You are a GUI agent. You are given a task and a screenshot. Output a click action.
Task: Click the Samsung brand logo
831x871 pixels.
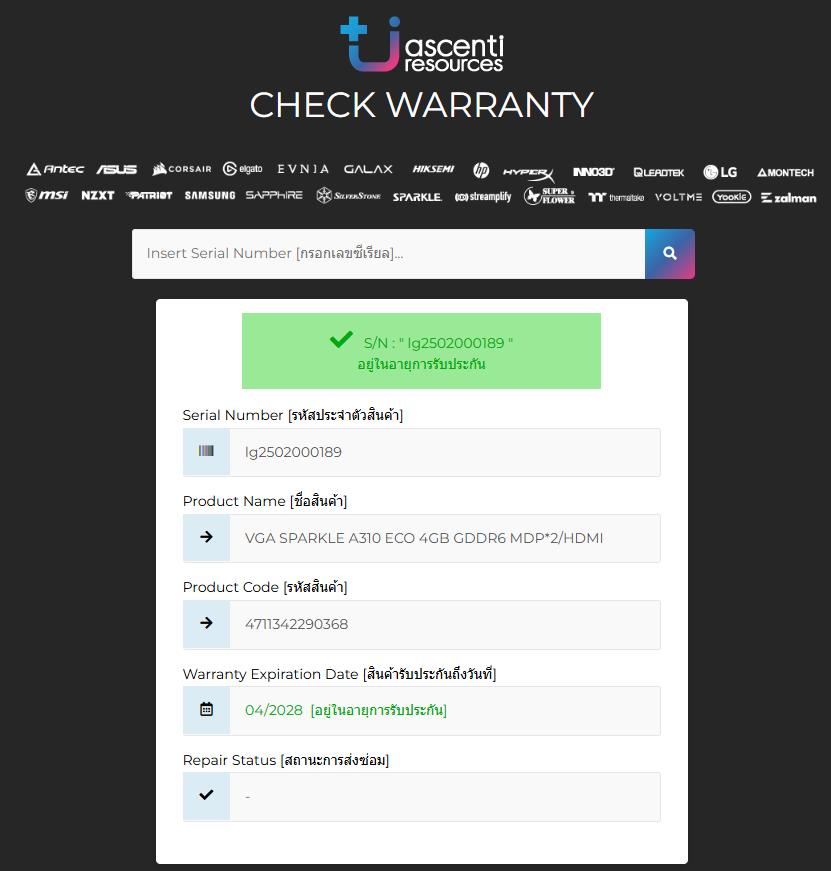pos(210,196)
